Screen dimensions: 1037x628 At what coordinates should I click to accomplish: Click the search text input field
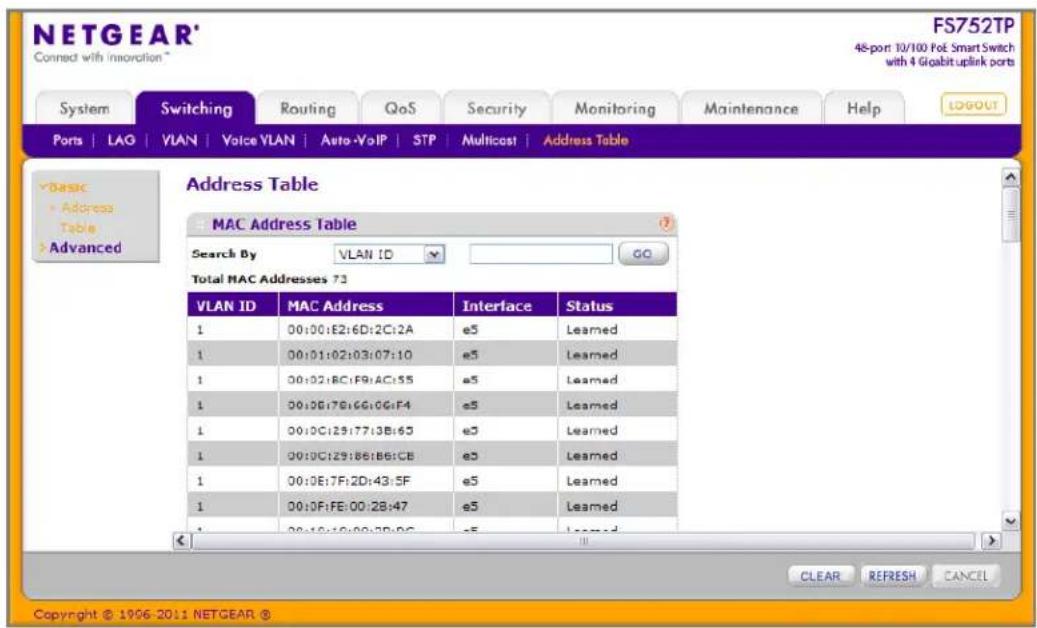(x=541, y=254)
